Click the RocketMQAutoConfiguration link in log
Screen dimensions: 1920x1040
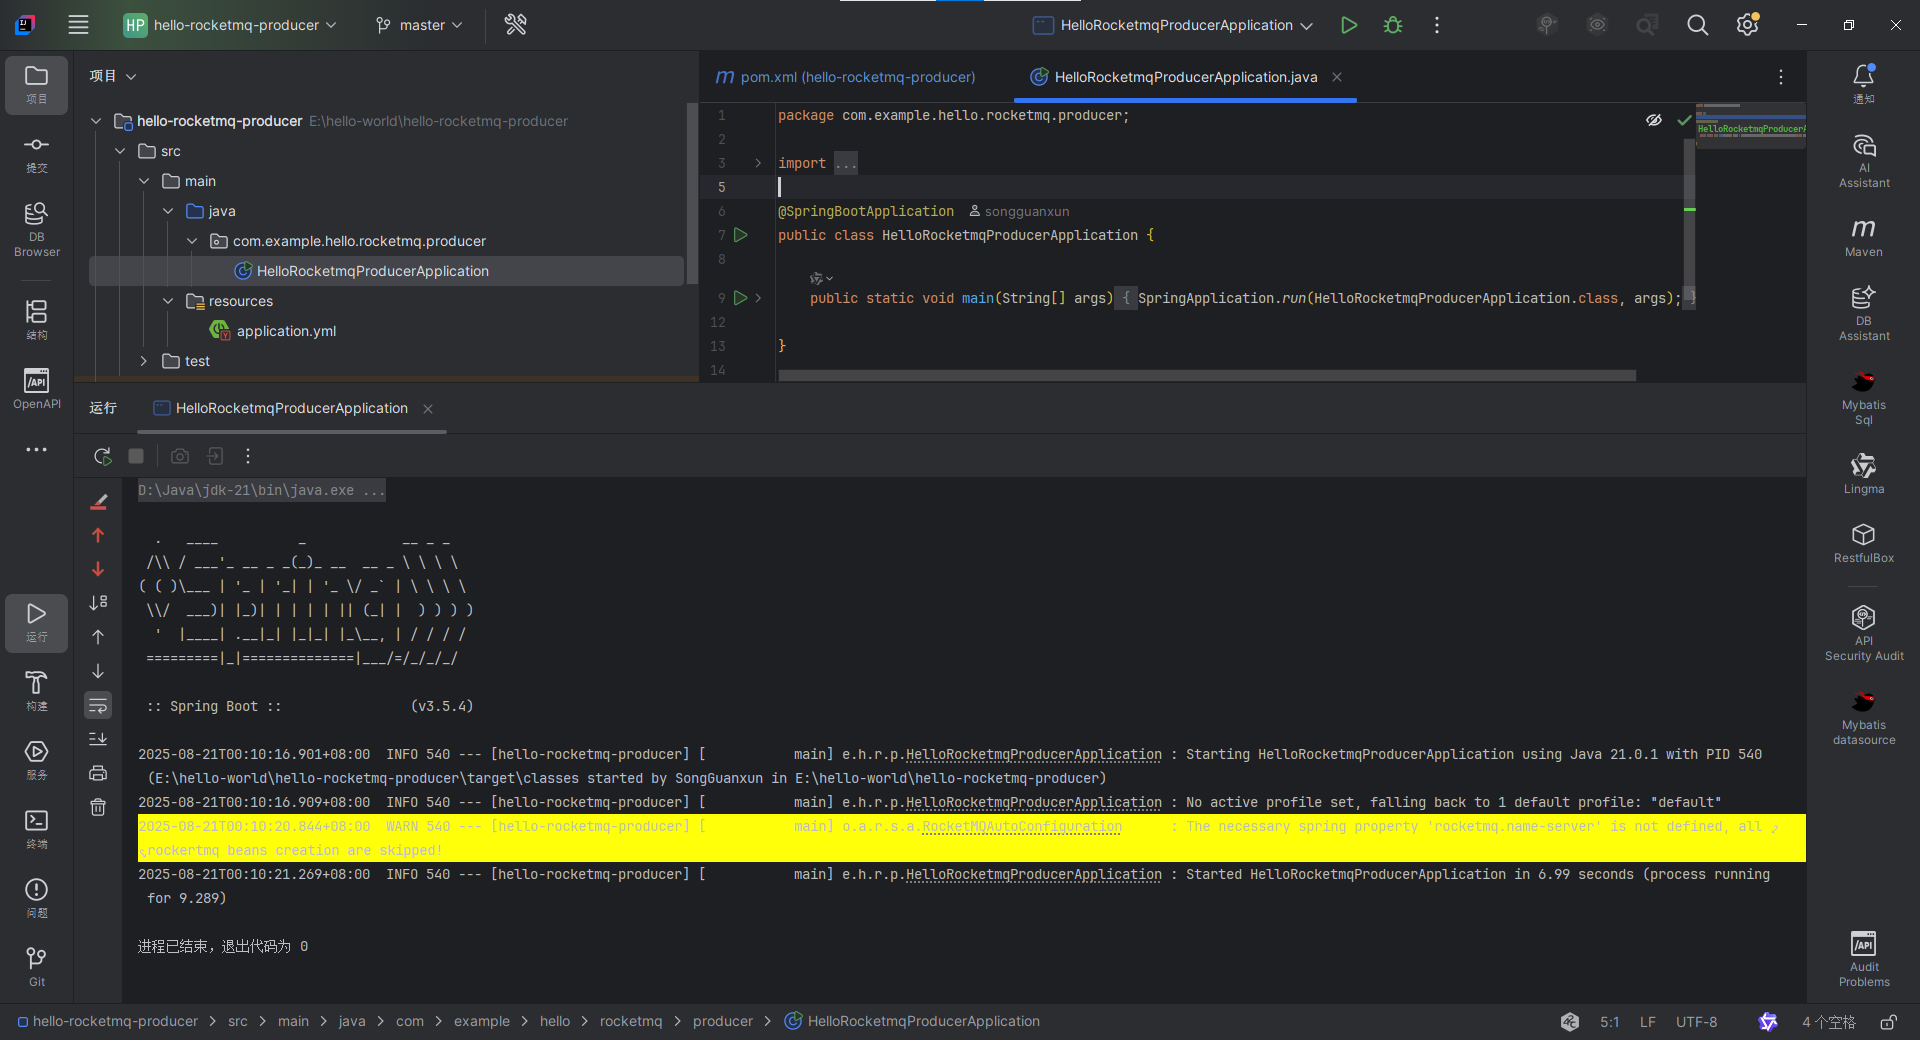1021,827
